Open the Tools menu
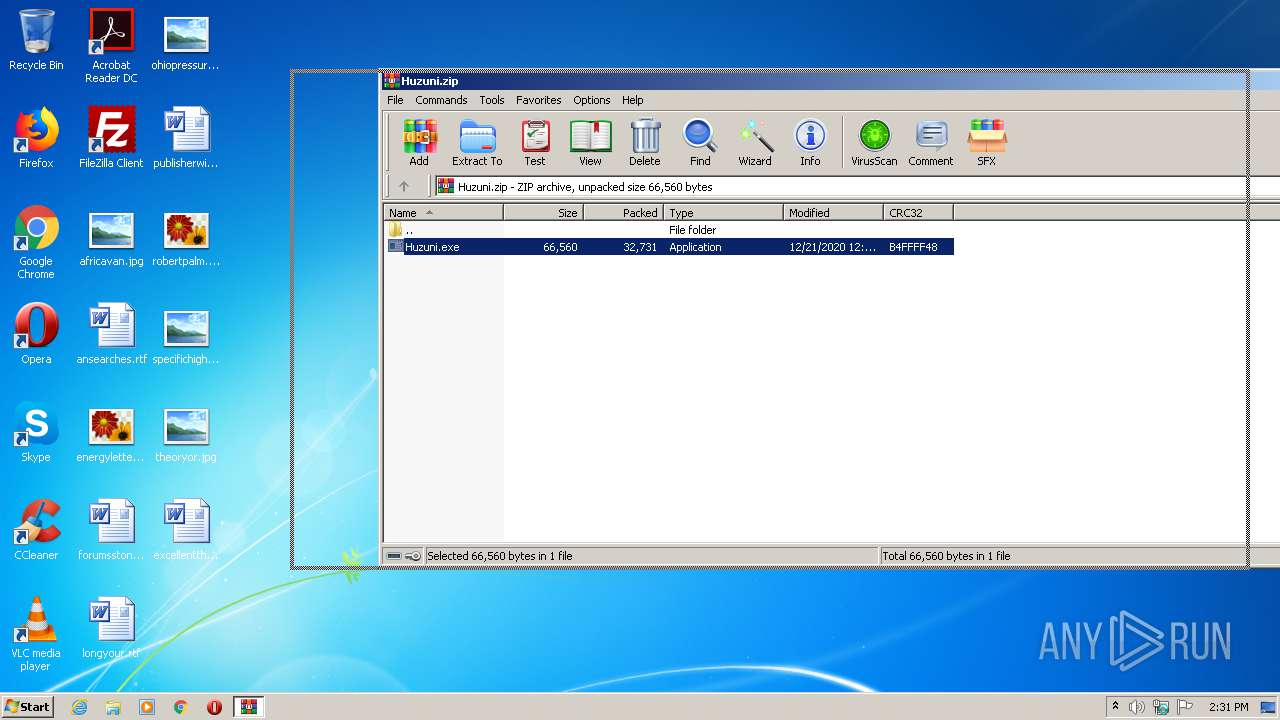The height and width of the screenshot is (720, 1280). coord(492,100)
